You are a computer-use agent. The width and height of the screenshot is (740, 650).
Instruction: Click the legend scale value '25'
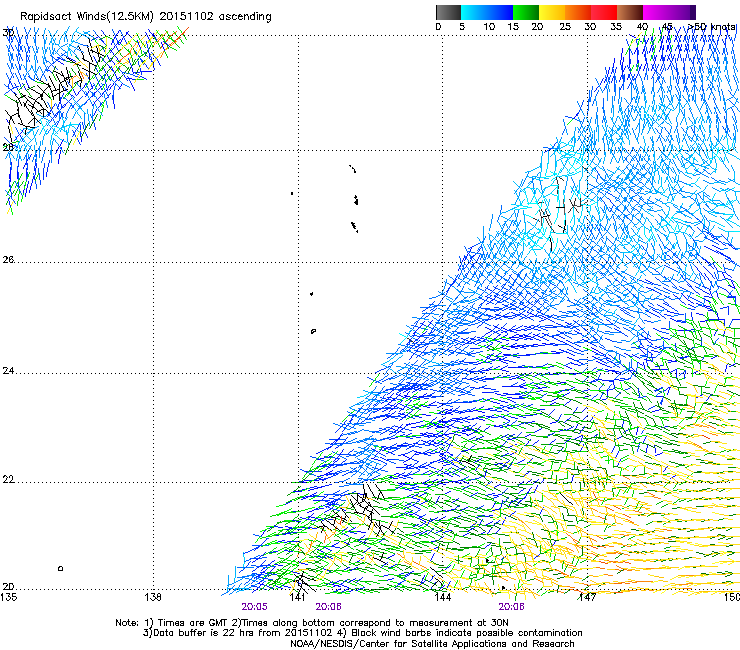pos(565,27)
